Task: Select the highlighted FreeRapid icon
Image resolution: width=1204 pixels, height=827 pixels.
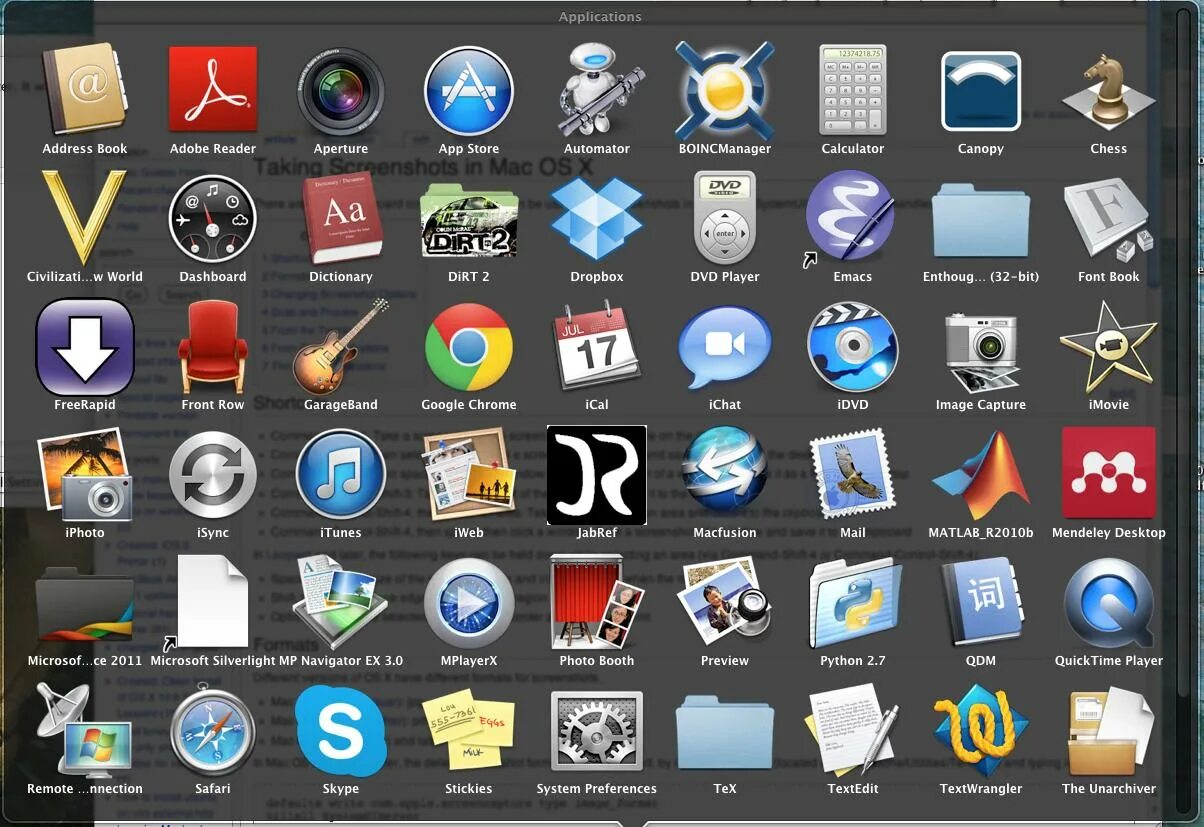Action: [85, 346]
